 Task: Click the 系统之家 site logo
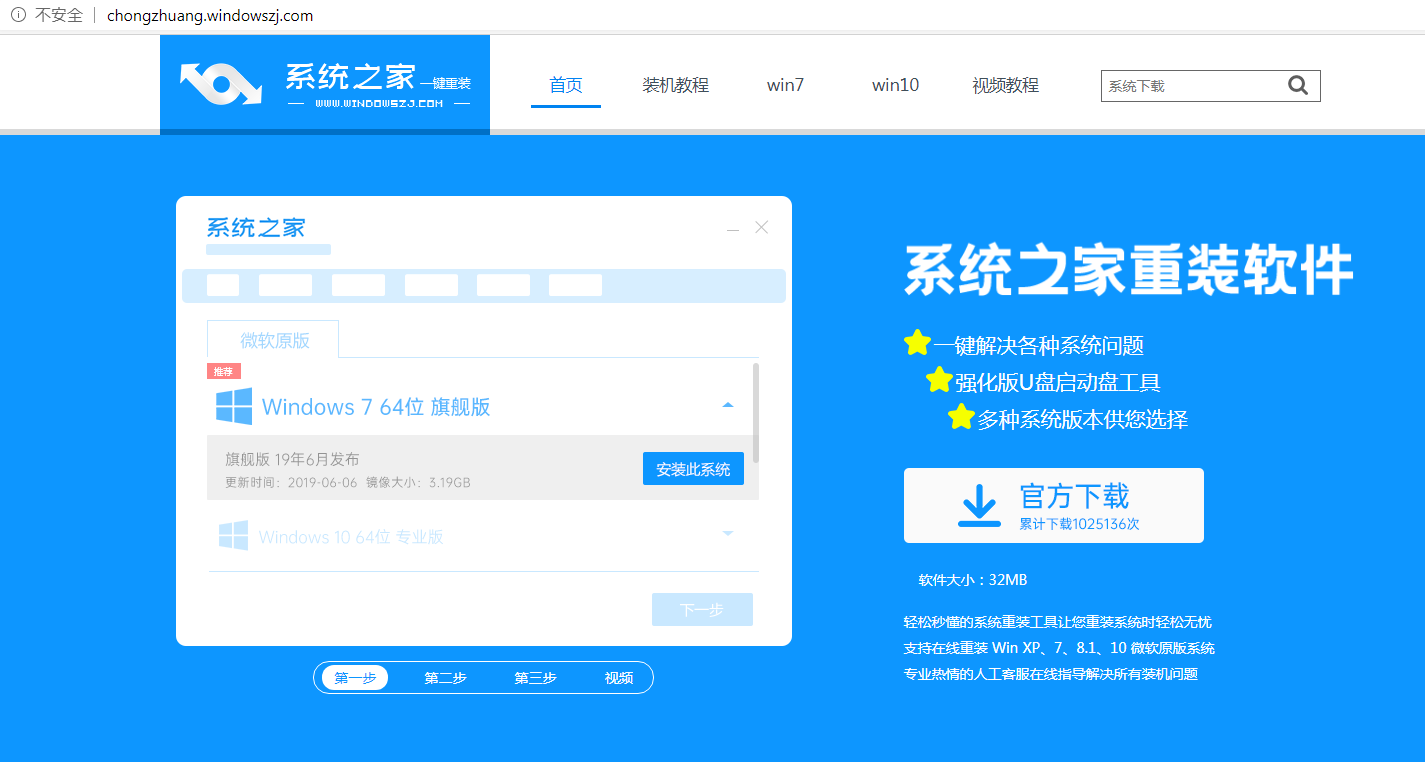325,84
